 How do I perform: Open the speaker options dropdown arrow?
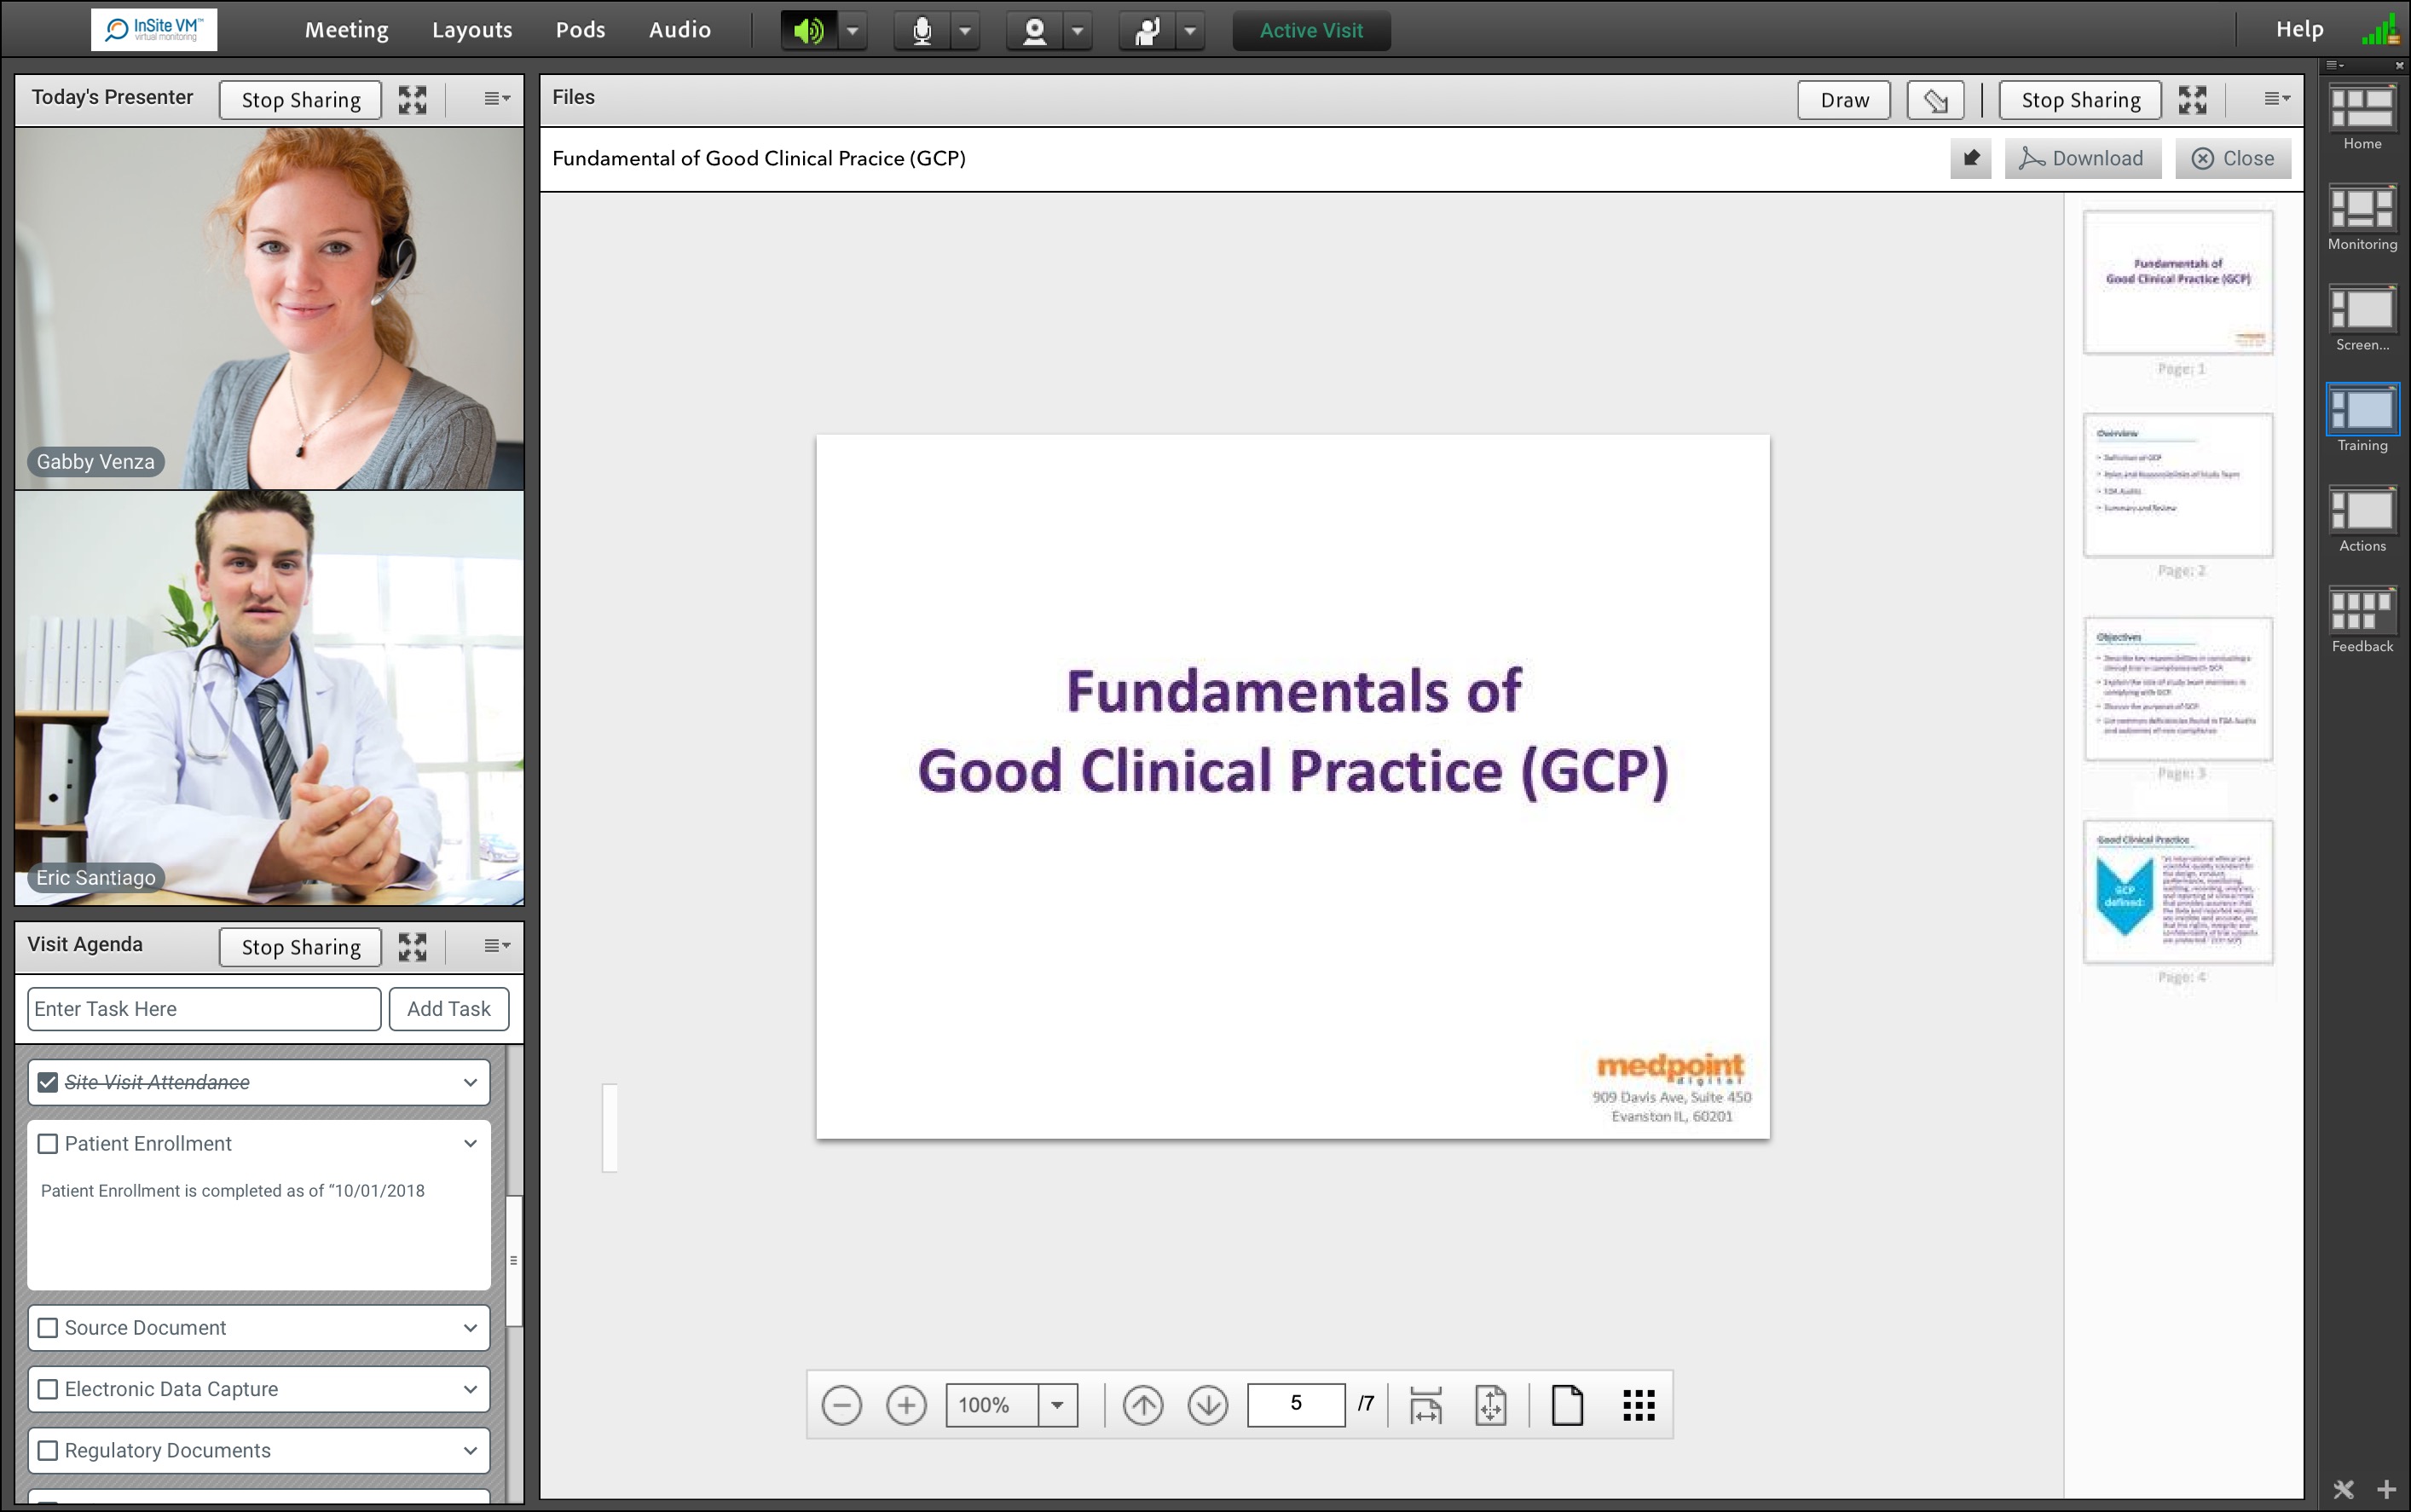click(x=852, y=31)
